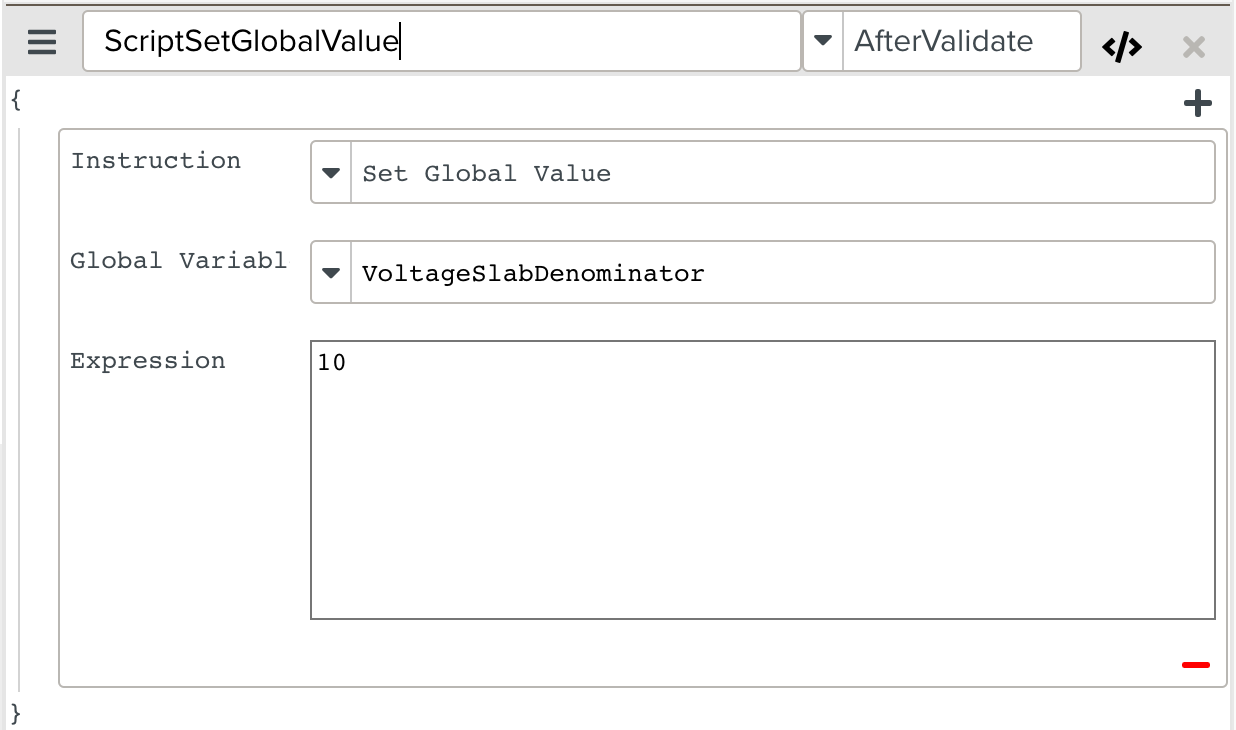
Task: Click the VoltageSlabDenominator variable field
Action: pyautogui.click(x=700, y=272)
